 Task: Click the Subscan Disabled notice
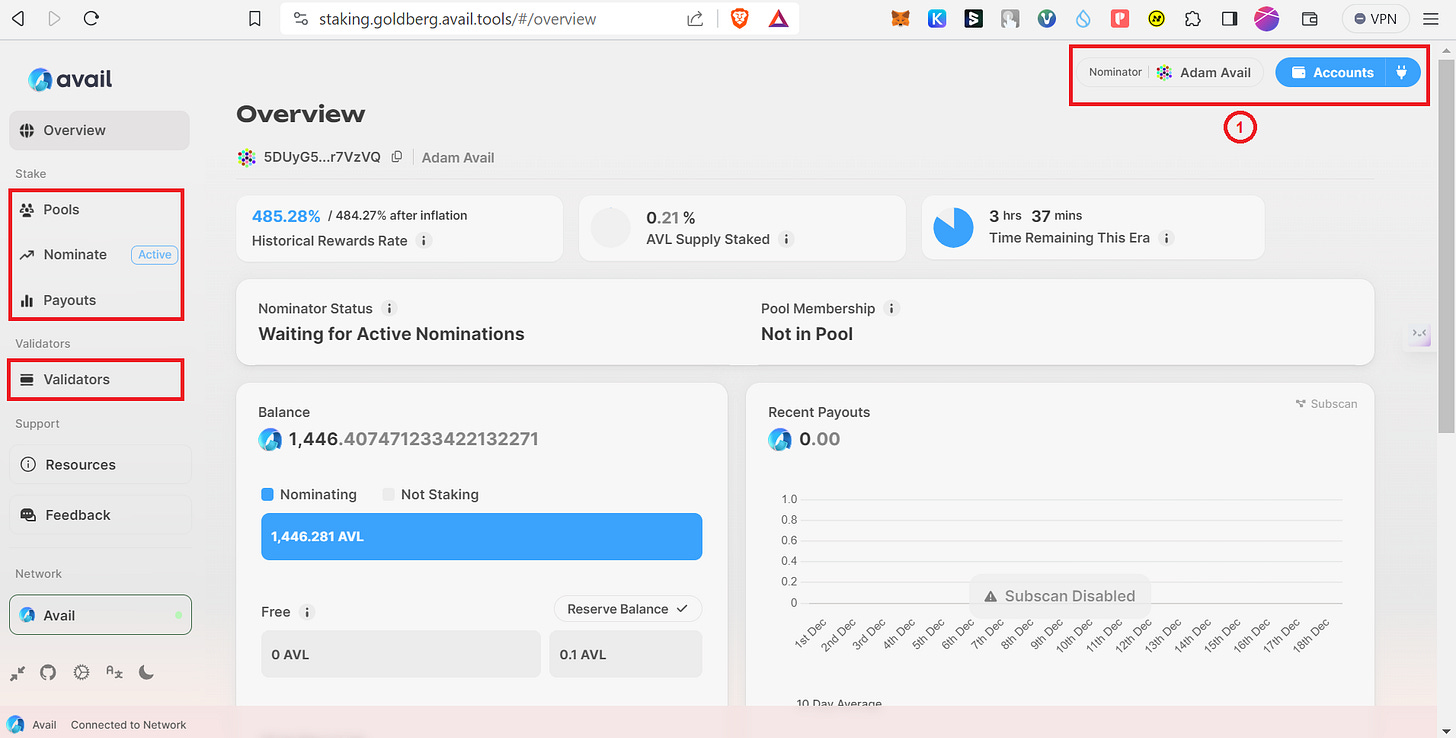tap(1060, 596)
